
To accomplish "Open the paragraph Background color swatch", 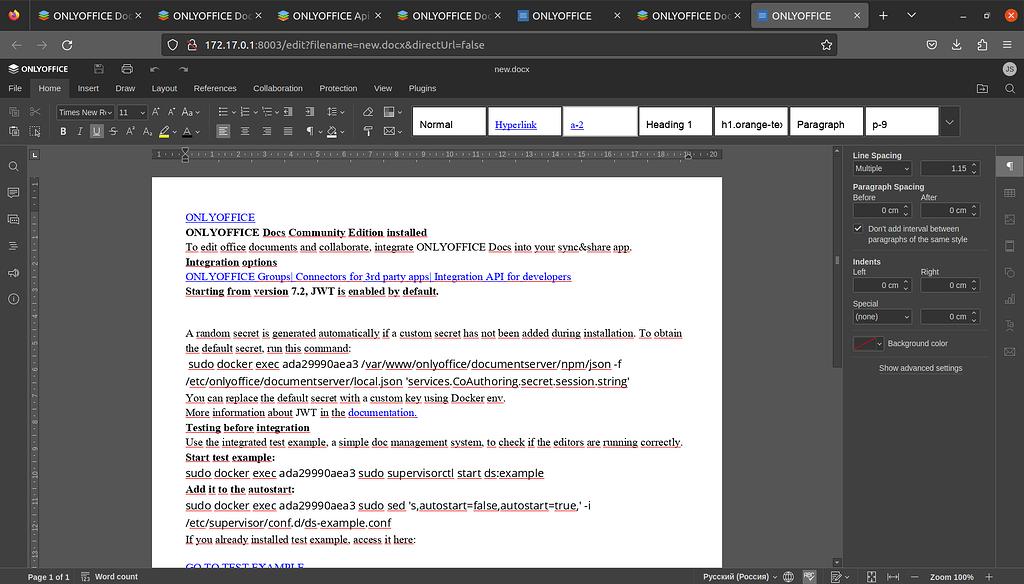I will [867, 343].
